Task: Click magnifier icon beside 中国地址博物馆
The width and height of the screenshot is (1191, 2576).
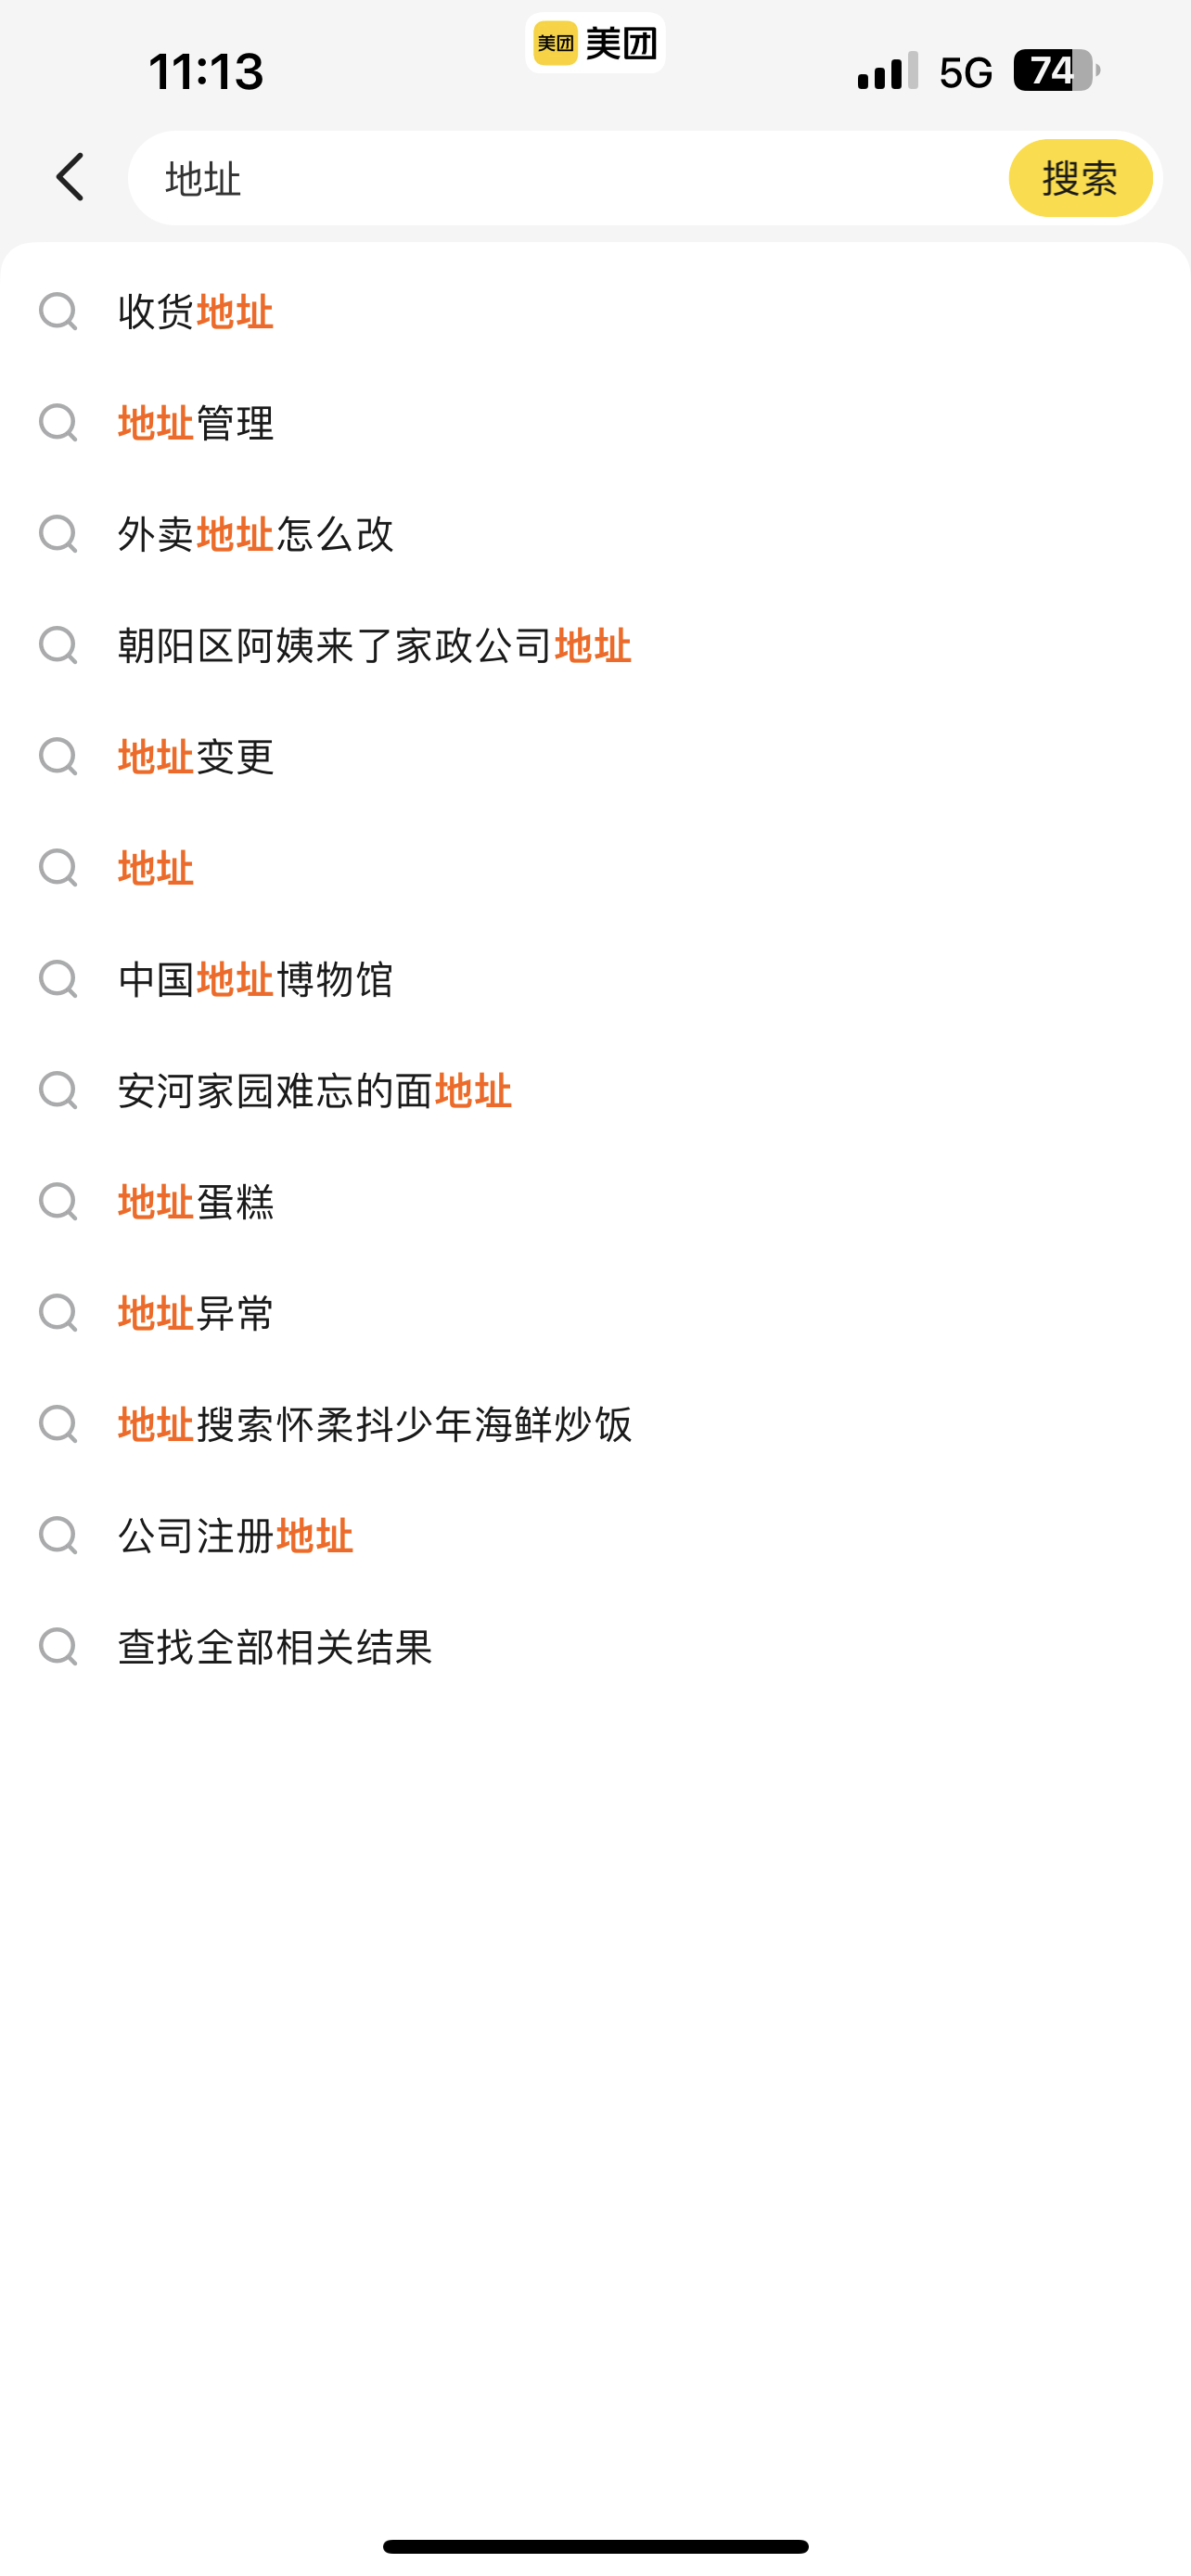Action: pos(58,979)
